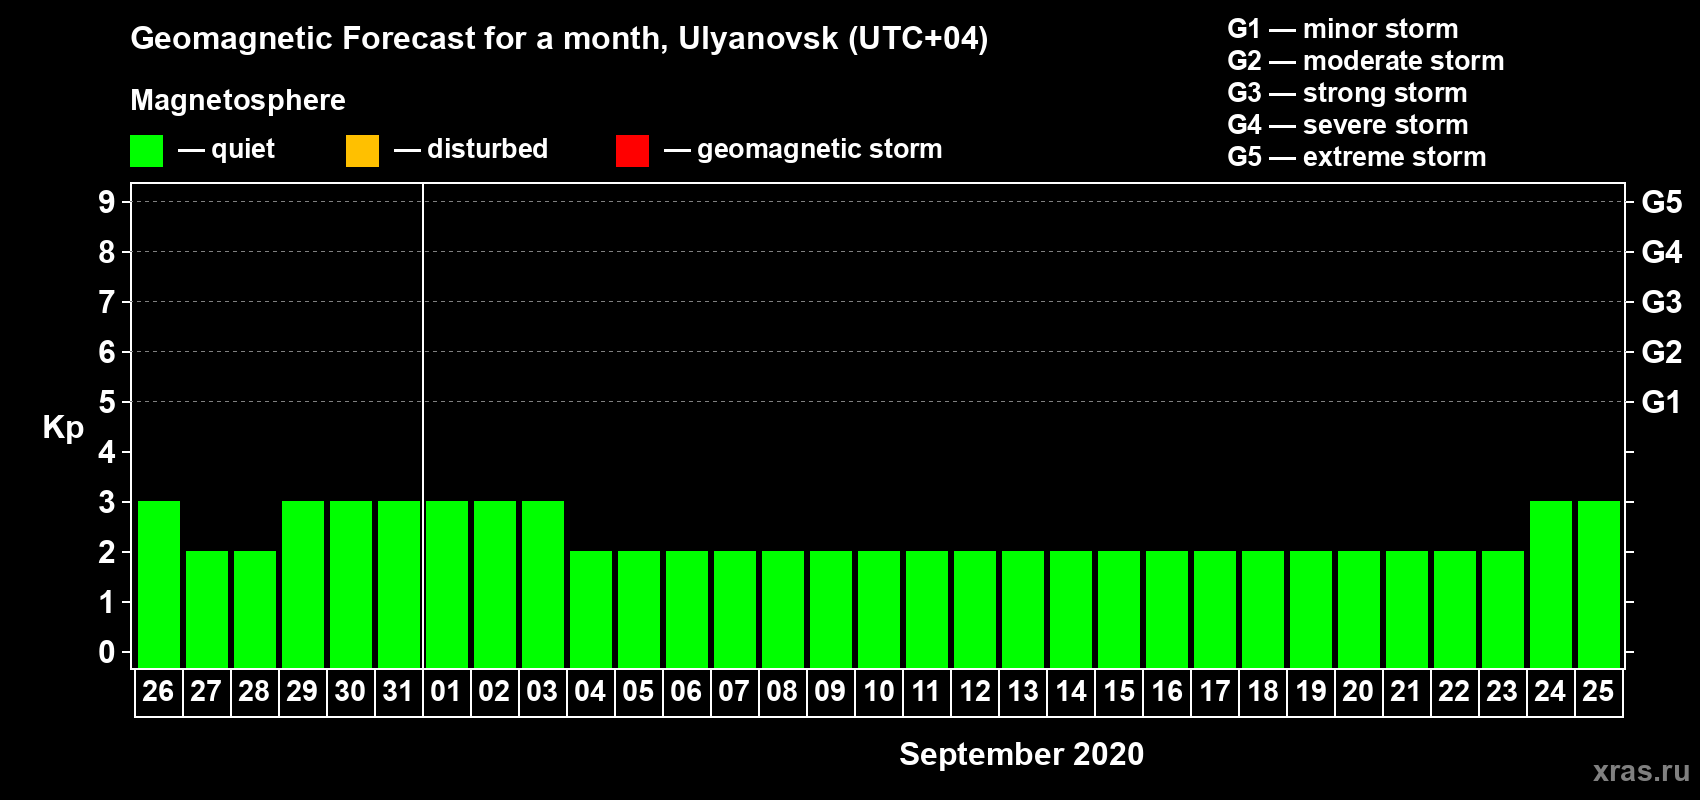Click the 'geomagnetic storm' legend label
Screen dimensions: 1700x800
coord(819,150)
